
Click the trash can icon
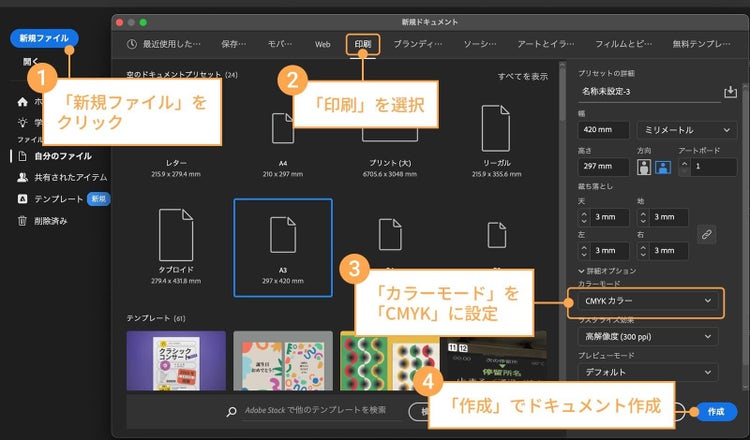22,220
